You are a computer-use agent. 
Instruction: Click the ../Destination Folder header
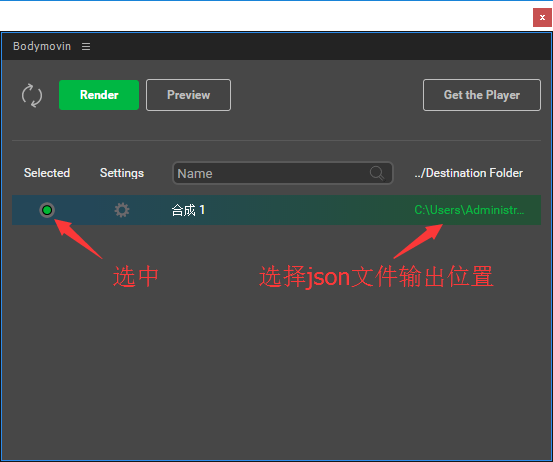point(468,173)
